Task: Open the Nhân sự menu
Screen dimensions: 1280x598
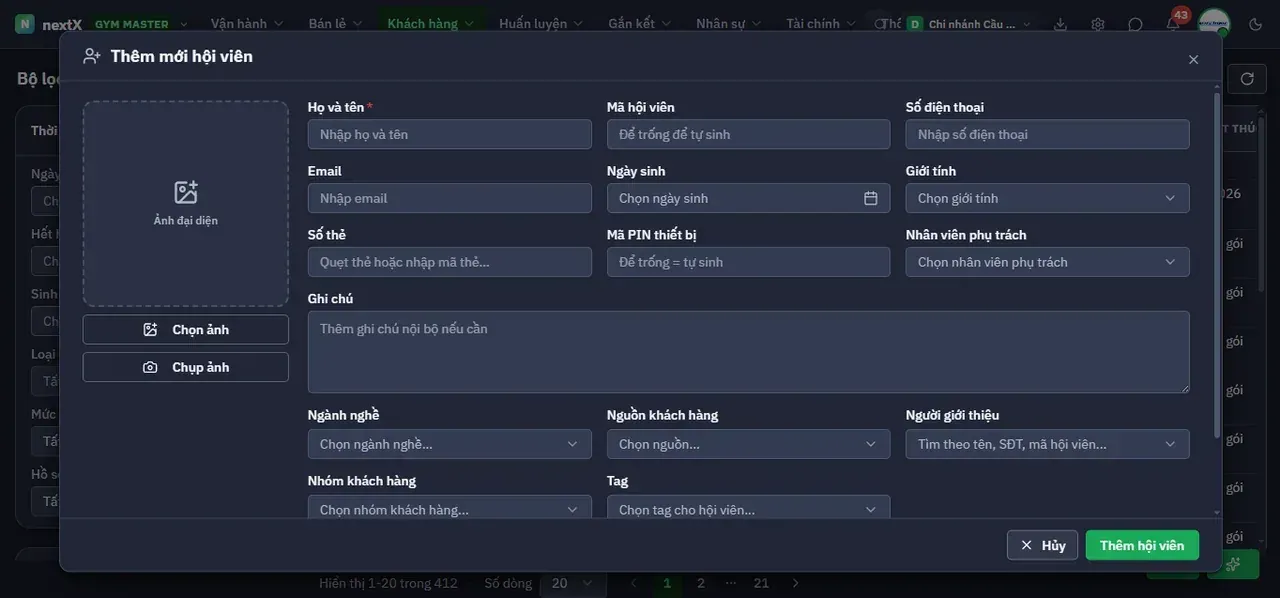Action: [730, 24]
